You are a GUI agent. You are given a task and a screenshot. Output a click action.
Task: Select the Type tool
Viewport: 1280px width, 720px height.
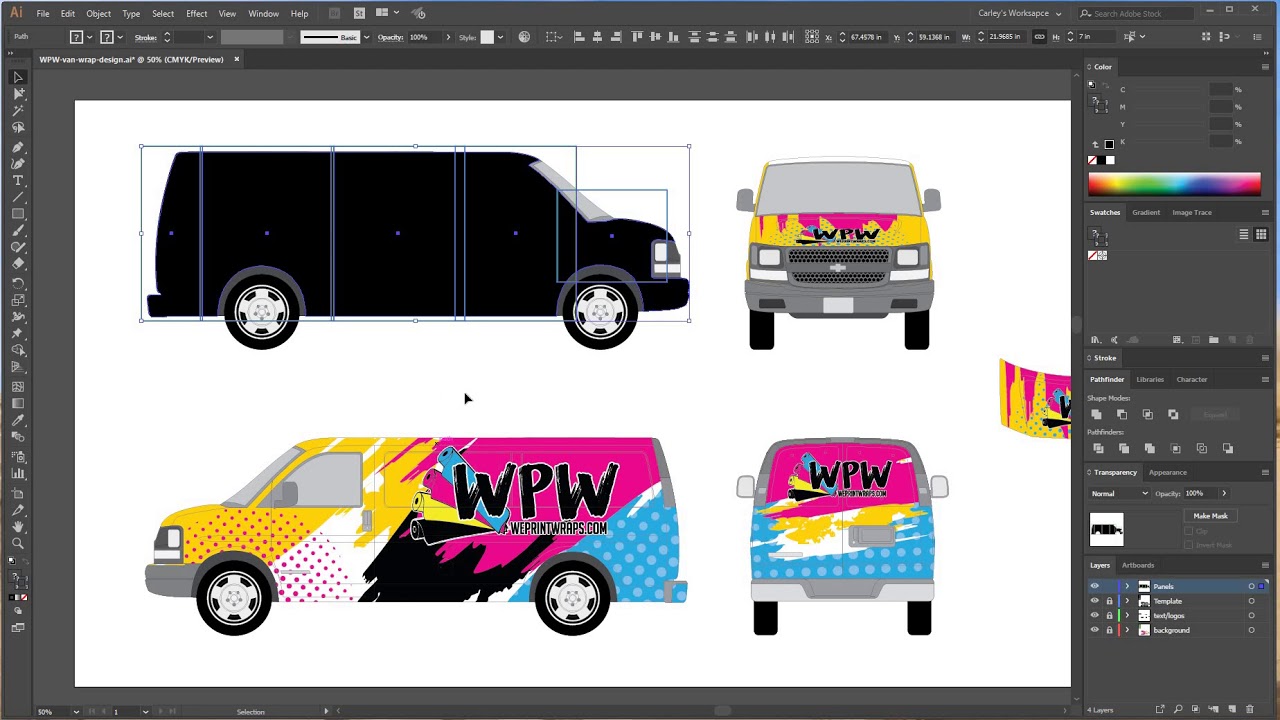point(18,181)
